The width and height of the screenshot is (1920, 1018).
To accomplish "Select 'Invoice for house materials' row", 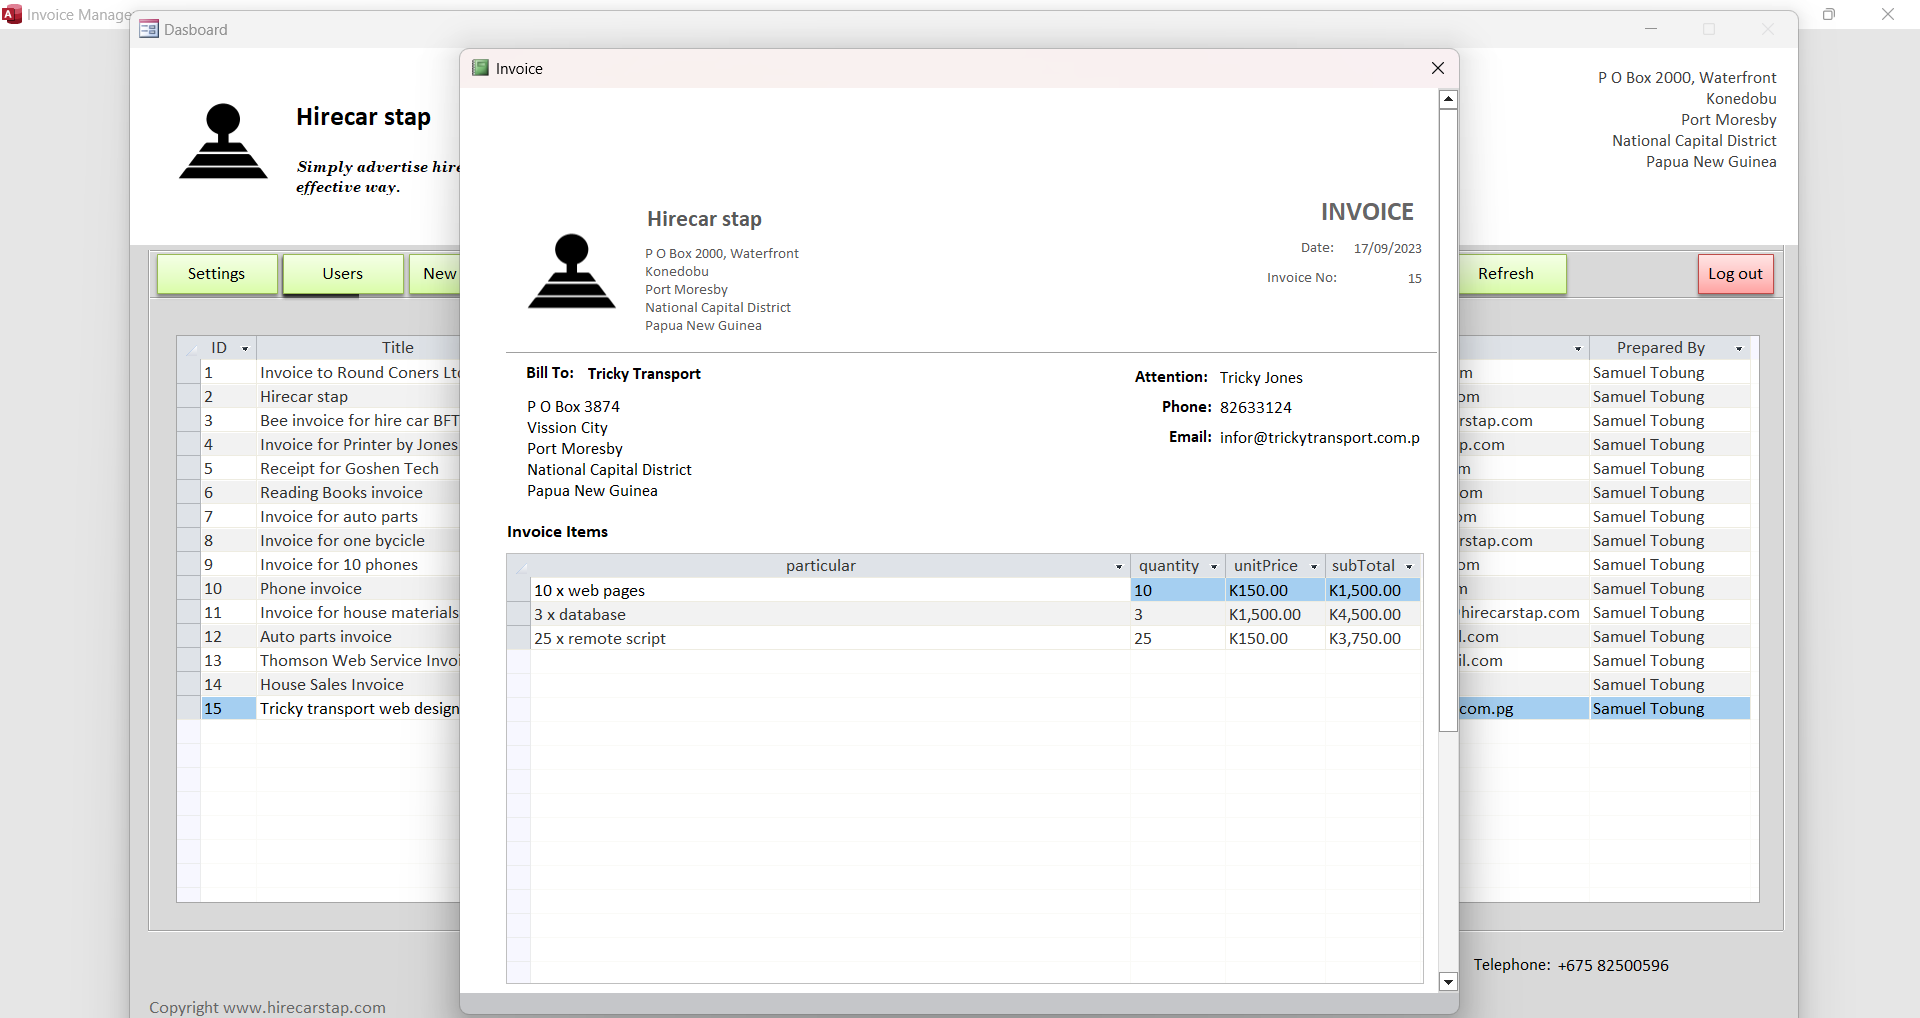I will tap(358, 612).
